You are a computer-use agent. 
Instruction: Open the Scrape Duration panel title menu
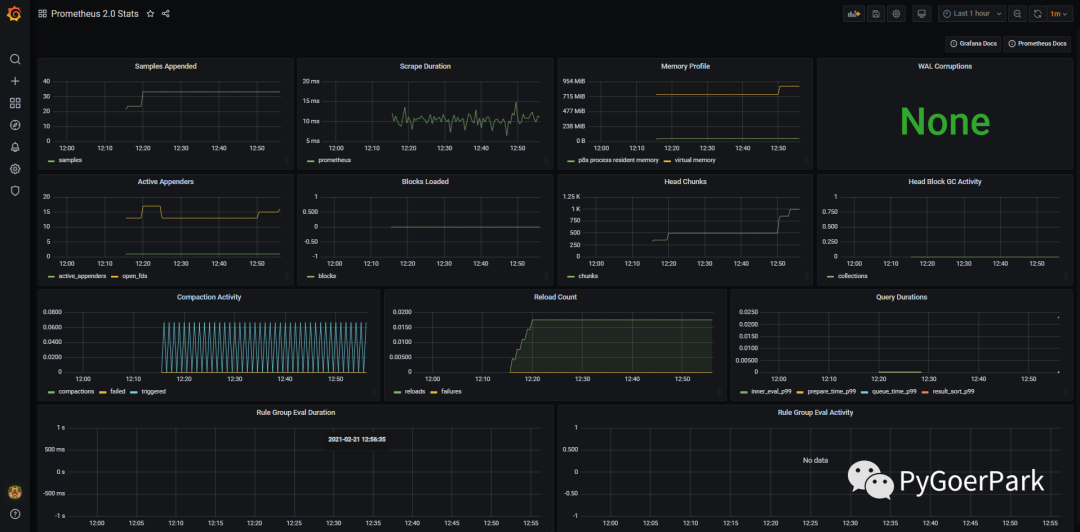[425, 66]
